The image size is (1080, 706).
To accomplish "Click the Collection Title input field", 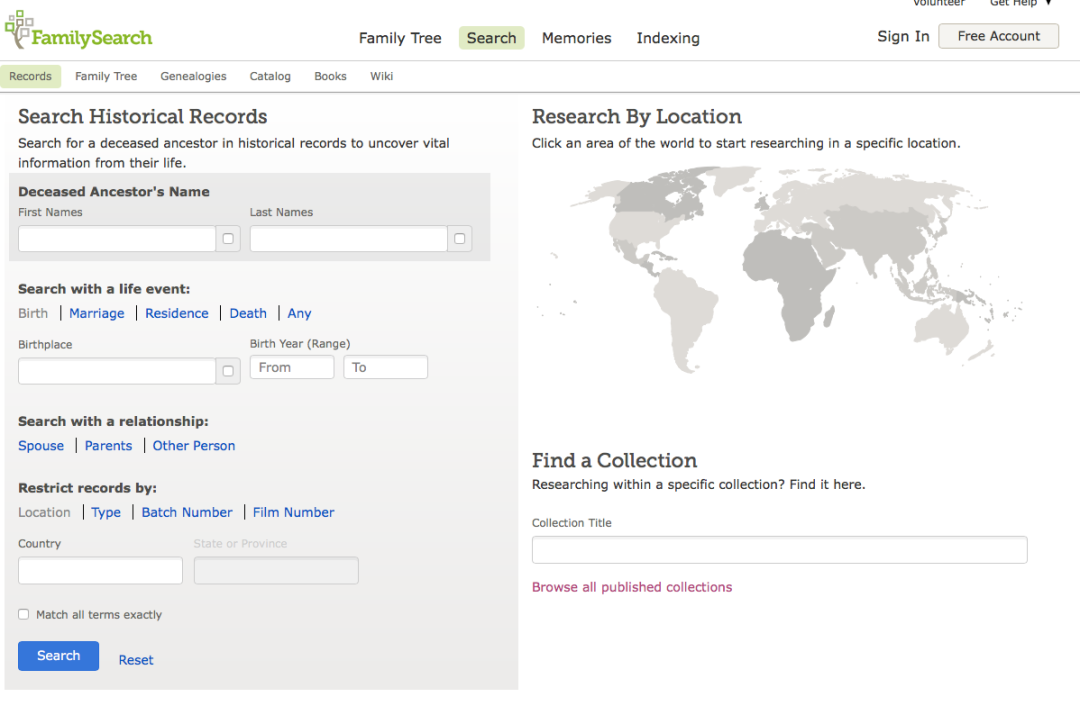I will coord(779,550).
